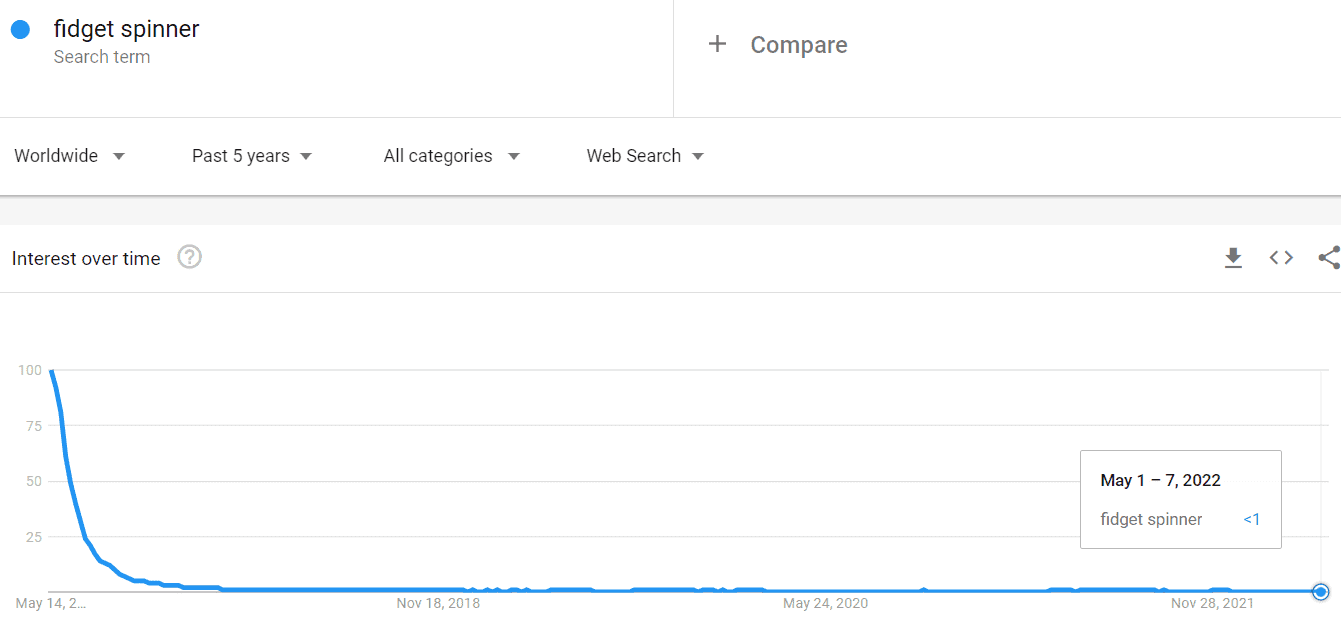1341x634 pixels.
Task: Click the blue fidget spinner color dot
Action: coord(20,30)
